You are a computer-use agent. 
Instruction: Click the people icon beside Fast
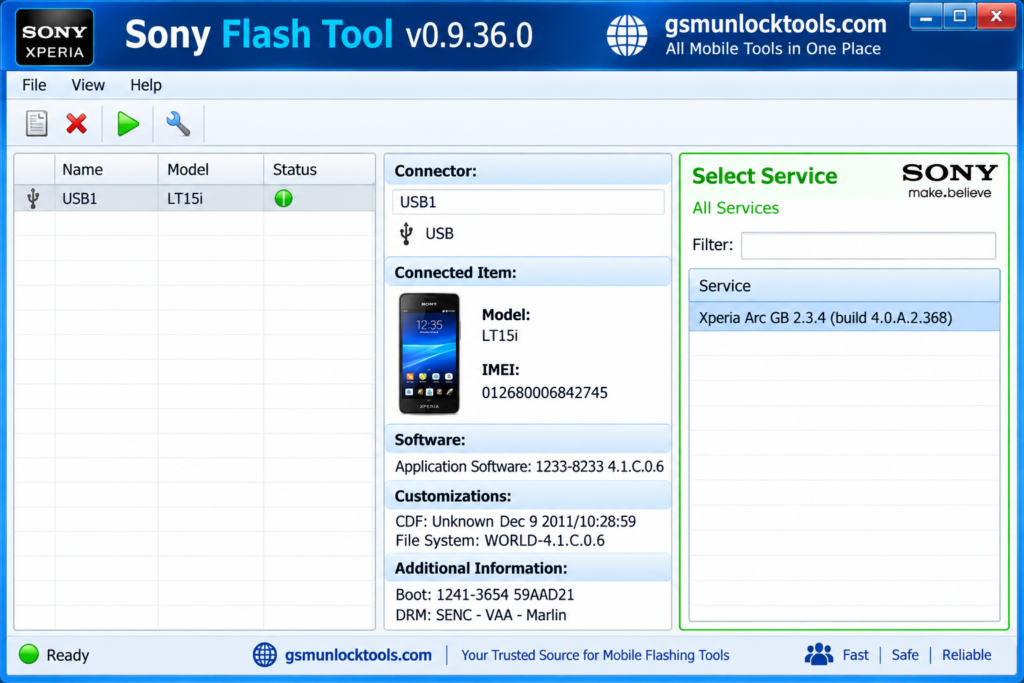click(x=819, y=654)
